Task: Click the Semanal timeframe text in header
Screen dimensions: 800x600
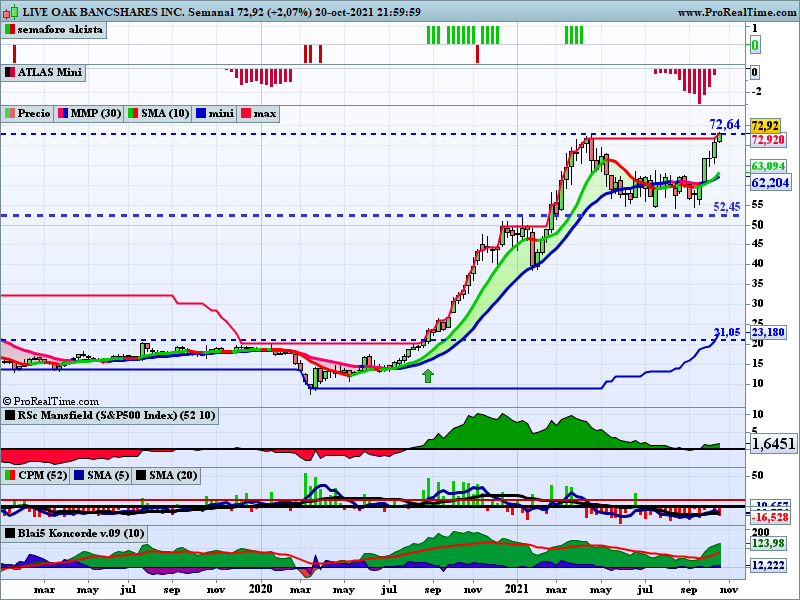Action: tap(211, 12)
